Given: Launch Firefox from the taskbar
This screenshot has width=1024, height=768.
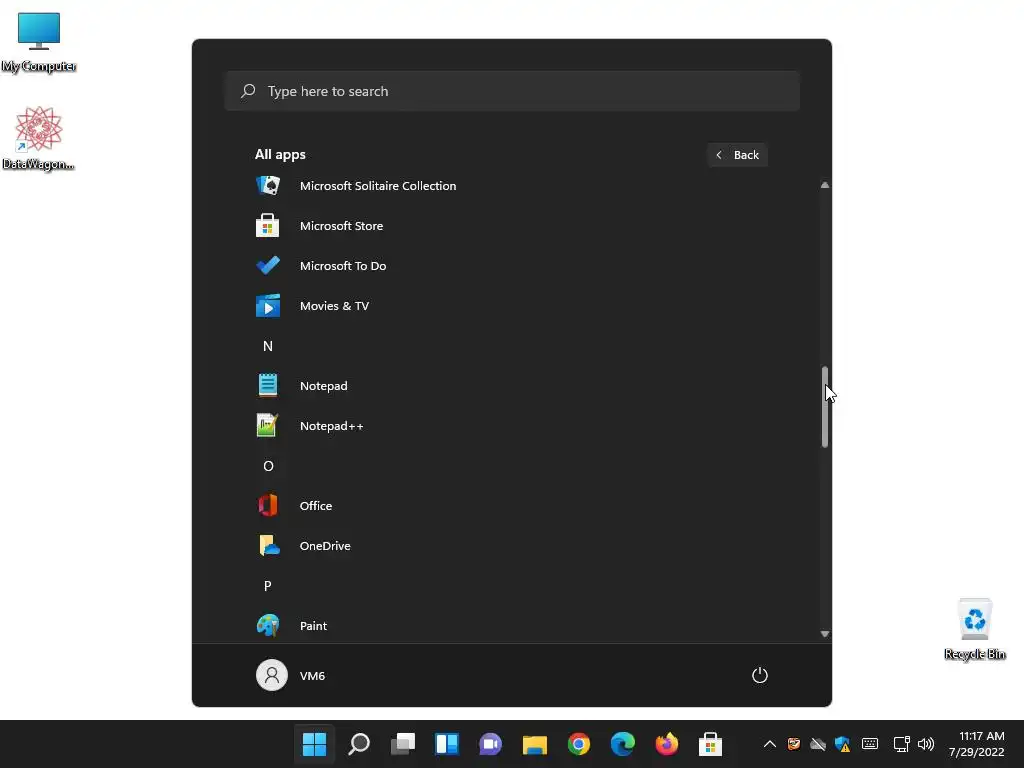Looking at the screenshot, I should pyautogui.click(x=667, y=744).
